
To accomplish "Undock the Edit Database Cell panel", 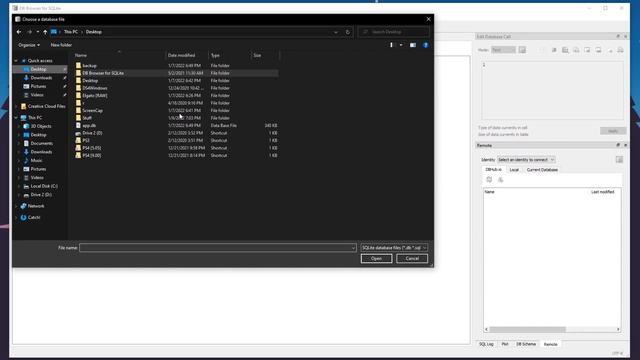I will (618, 37).
